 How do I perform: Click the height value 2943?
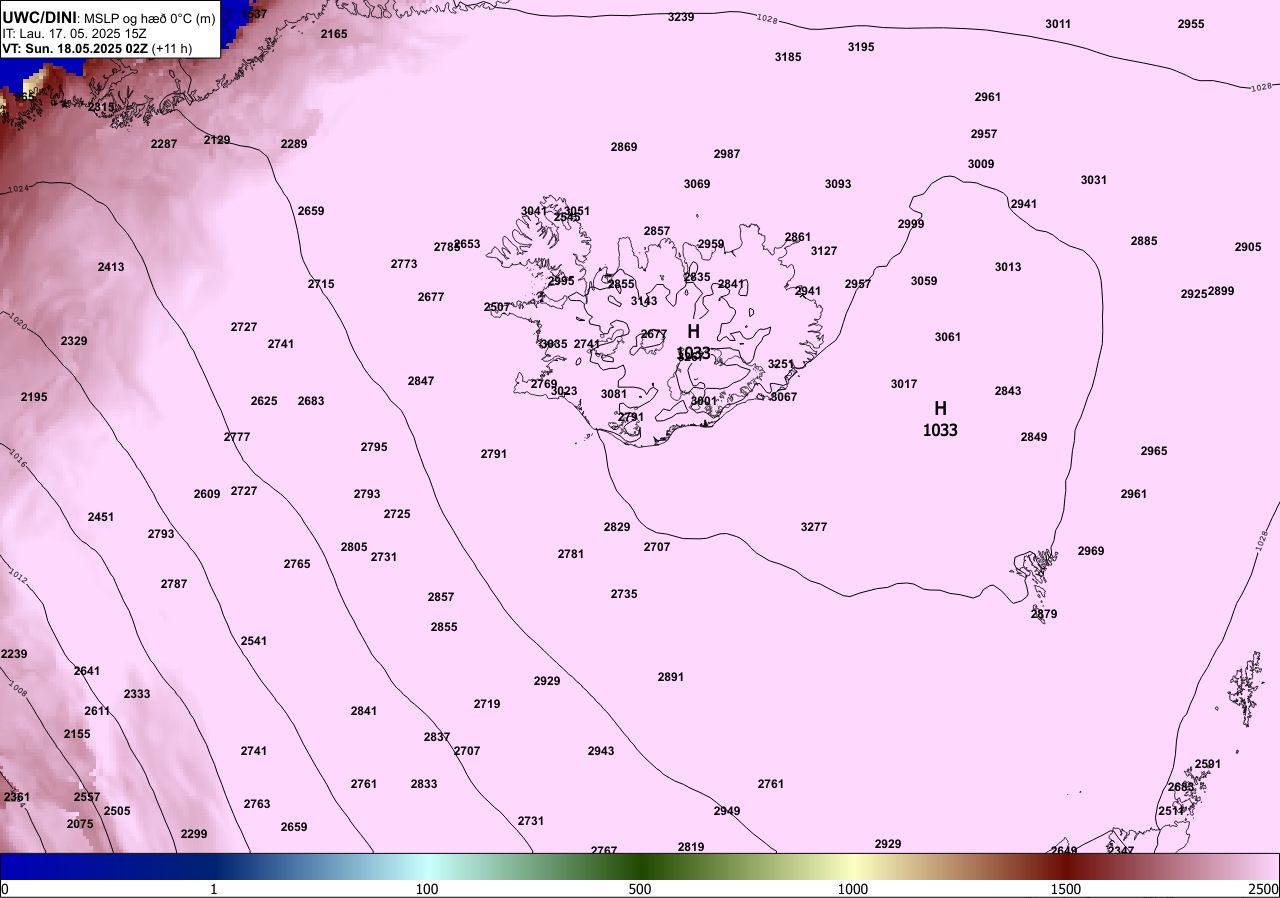[601, 751]
